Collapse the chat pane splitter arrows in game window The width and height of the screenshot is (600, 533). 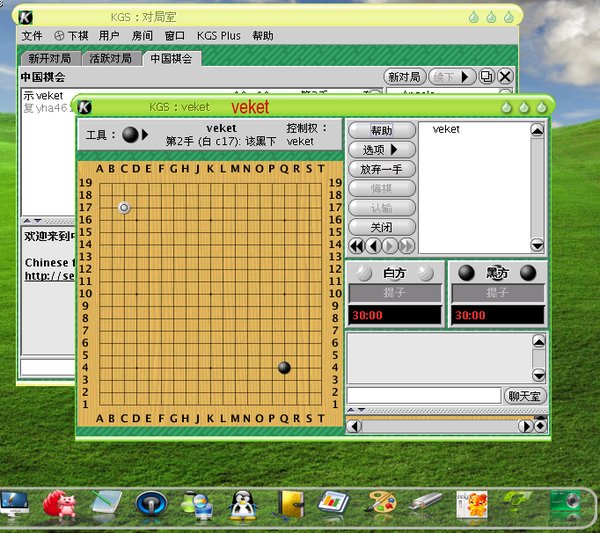point(356,410)
